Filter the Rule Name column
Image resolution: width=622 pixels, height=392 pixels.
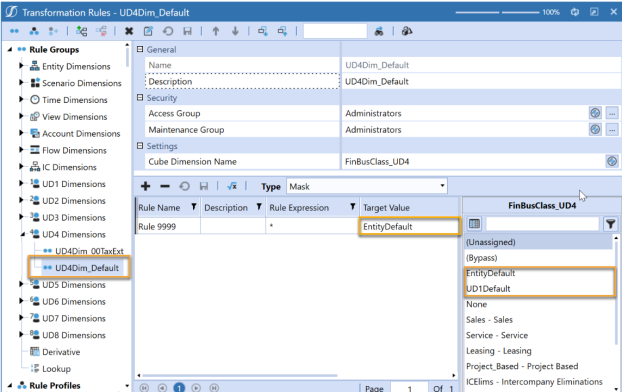click(x=194, y=207)
